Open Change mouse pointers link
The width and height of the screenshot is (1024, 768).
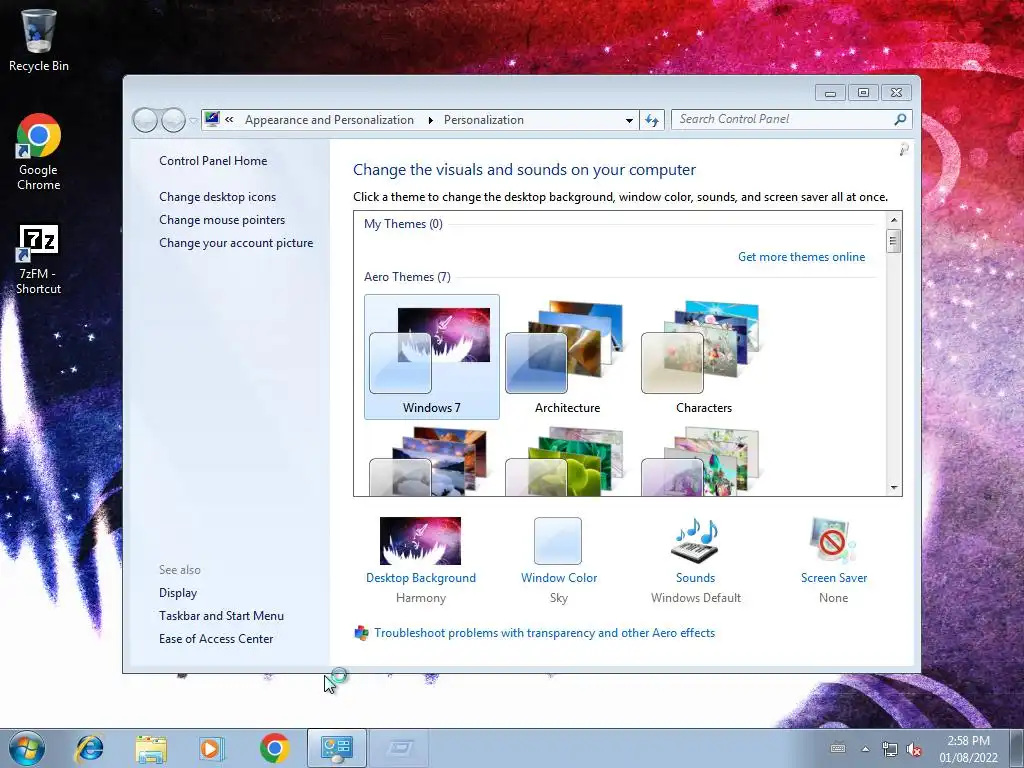point(222,219)
